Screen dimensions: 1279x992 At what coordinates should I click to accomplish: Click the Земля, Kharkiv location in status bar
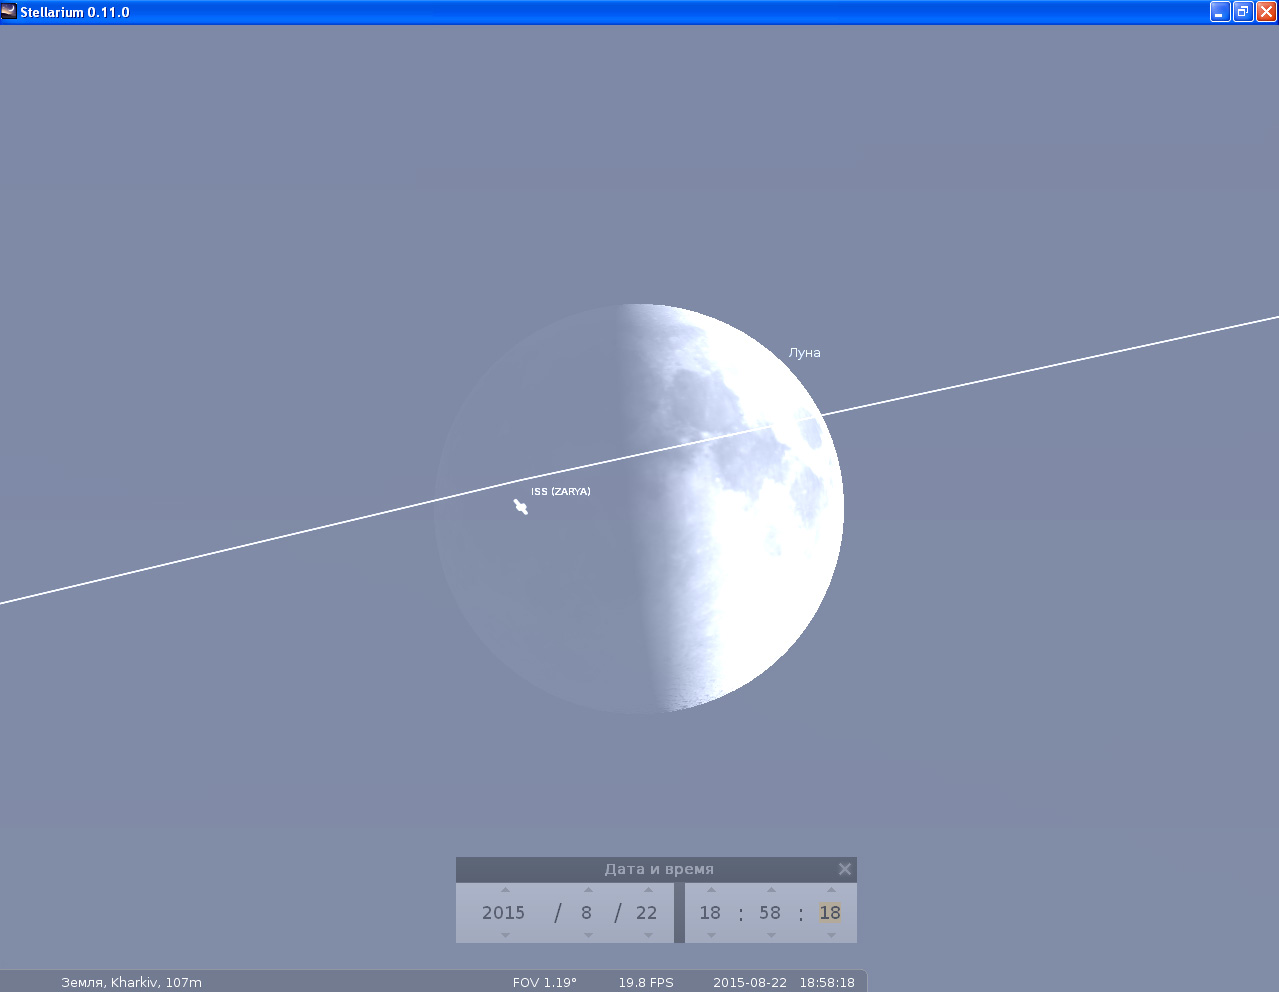coord(131,982)
